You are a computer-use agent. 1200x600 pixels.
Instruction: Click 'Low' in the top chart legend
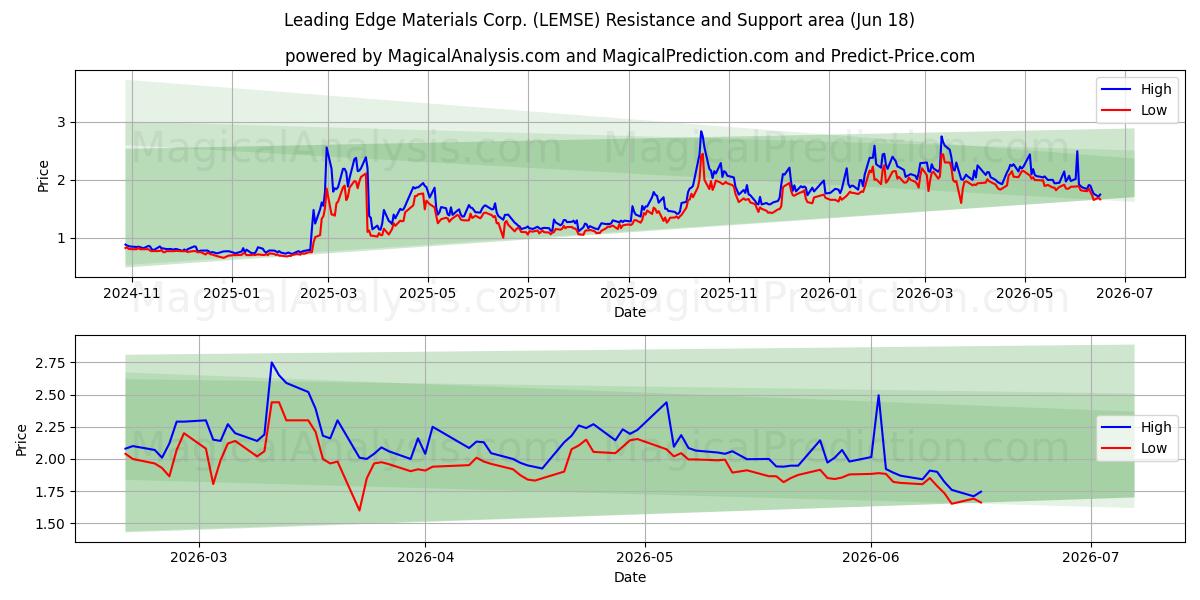click(x=1154, y=110)
